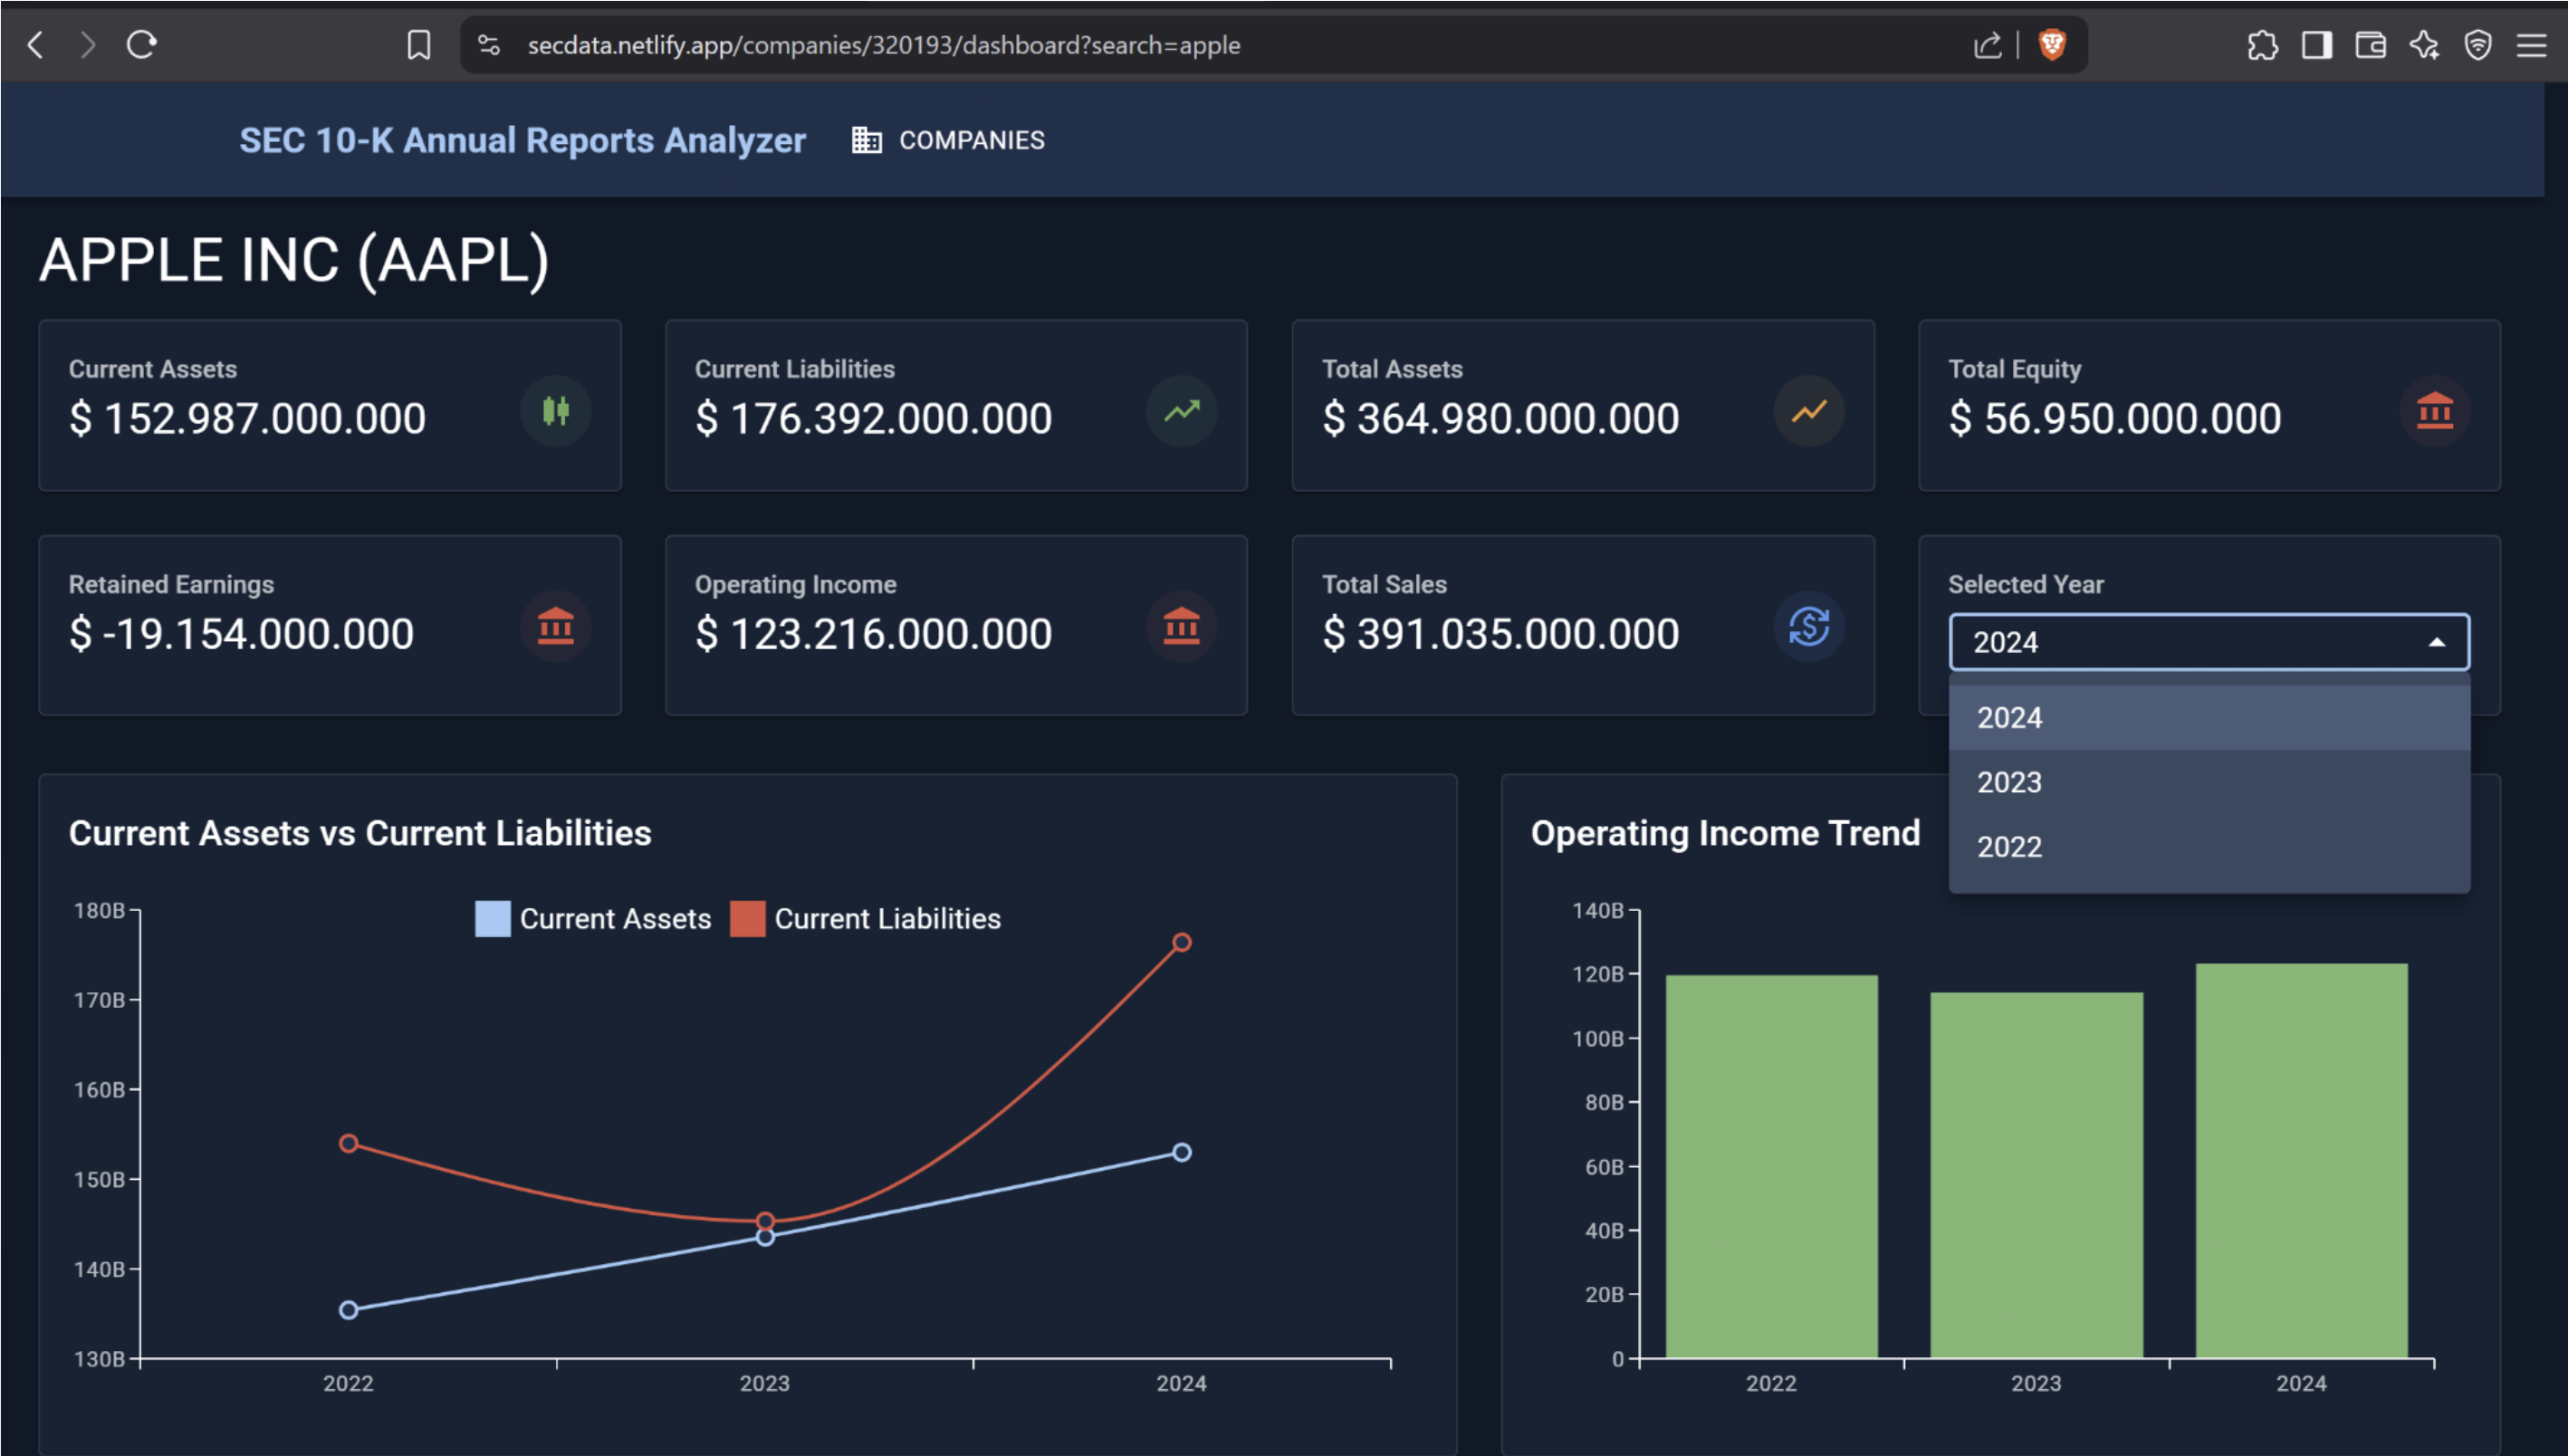Click the currency exchange icon on Total Sales card
2568x1456 pixels.
coord(1808,627)
